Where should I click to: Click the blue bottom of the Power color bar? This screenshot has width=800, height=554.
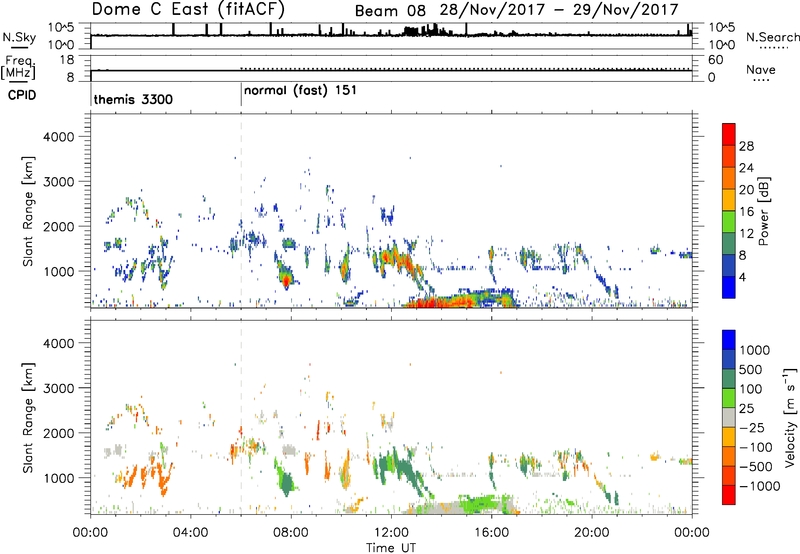click(x=729, y=287)
